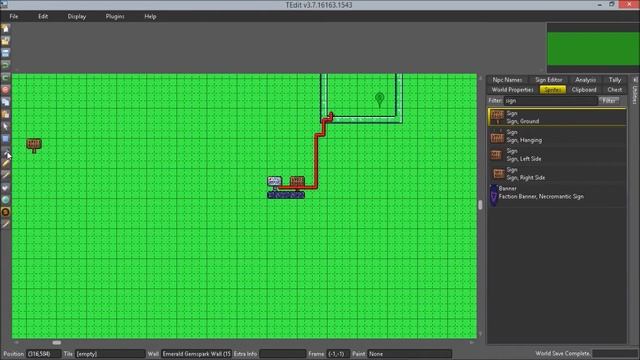Click the Paint 'None' status field

tap(409, 354)
